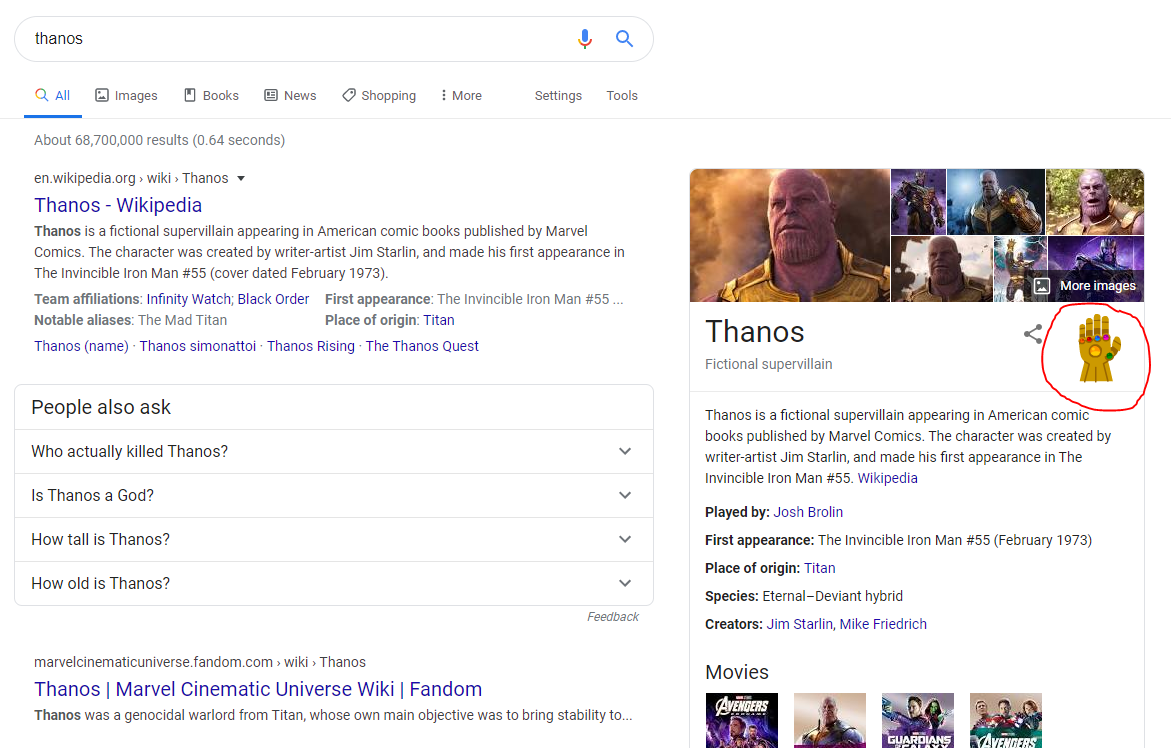Screen dimensions: 1171x748
Task: Open the dropdown arrow beside the Wikipedia URL
Action: [x=240, y=178]
